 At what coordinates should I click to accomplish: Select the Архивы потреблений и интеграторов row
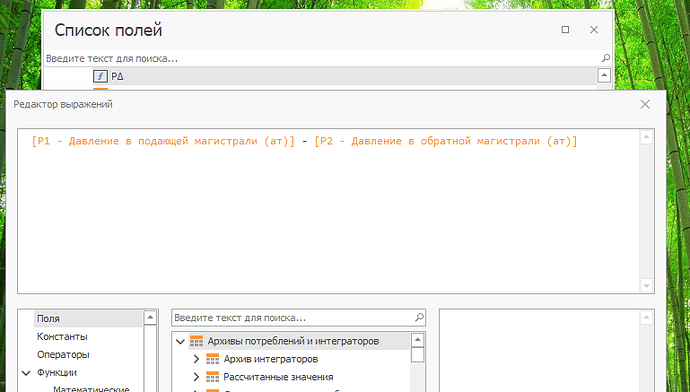[x=299, y=341]
